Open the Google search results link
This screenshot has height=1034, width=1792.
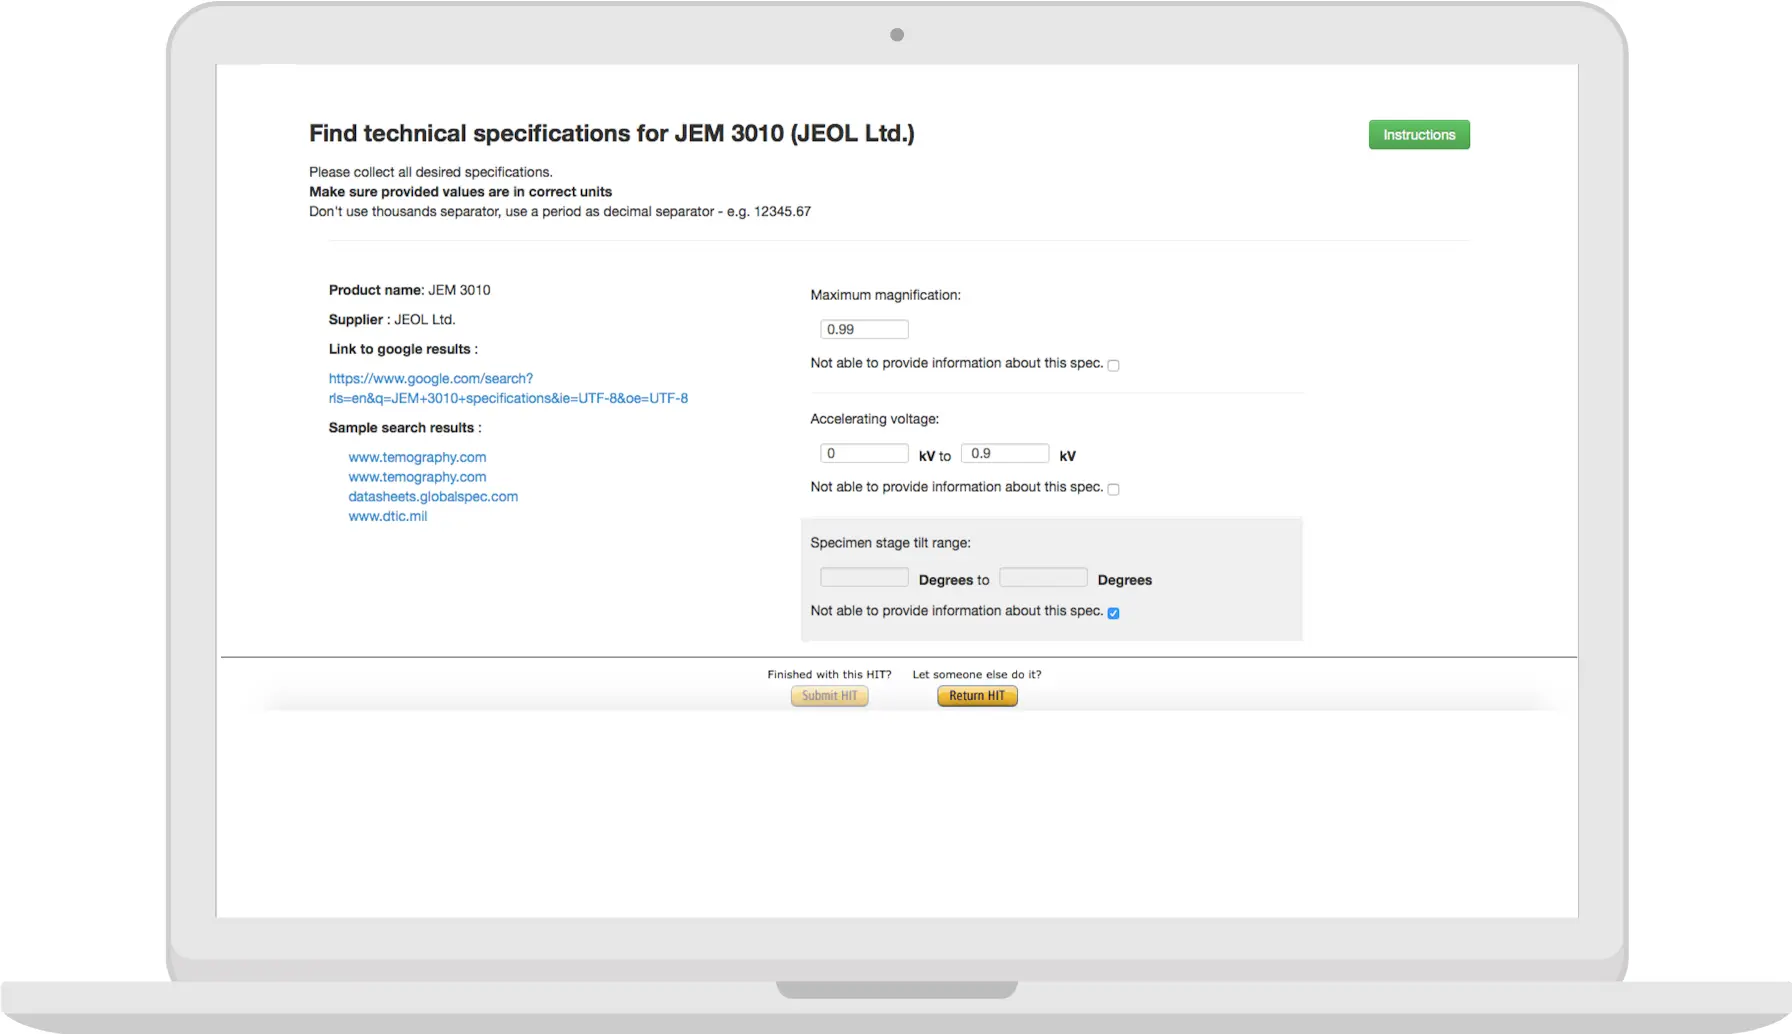tap(508, 388)
